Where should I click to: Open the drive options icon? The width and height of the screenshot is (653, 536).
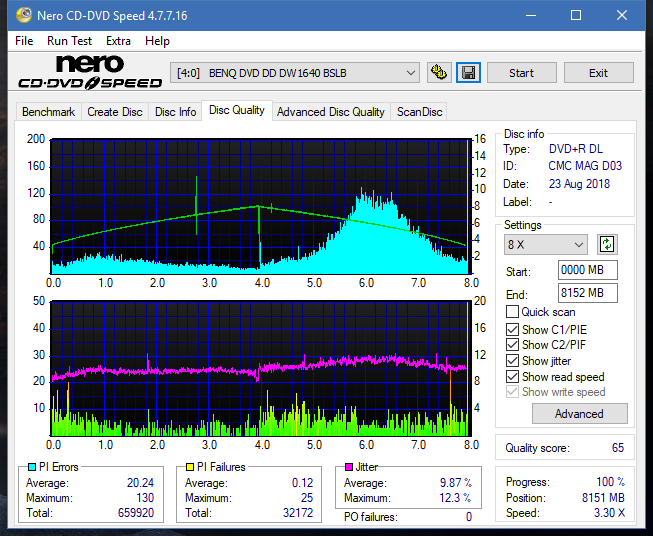[x=439, y=73]
